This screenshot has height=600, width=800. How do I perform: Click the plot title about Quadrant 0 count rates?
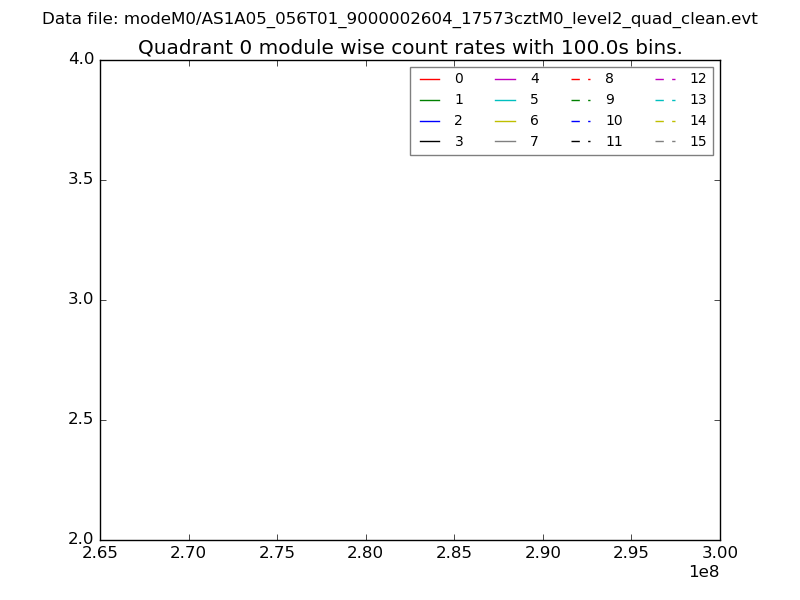click(410, 47)
